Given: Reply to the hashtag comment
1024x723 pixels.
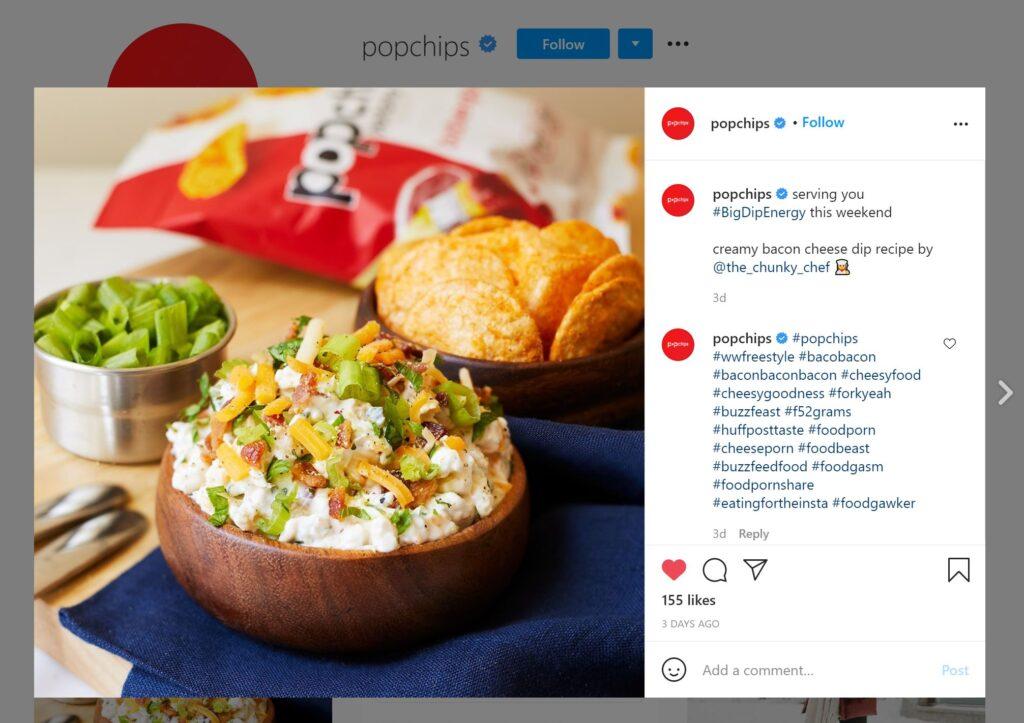Looking at the screenshot, I should click(754, 534).
